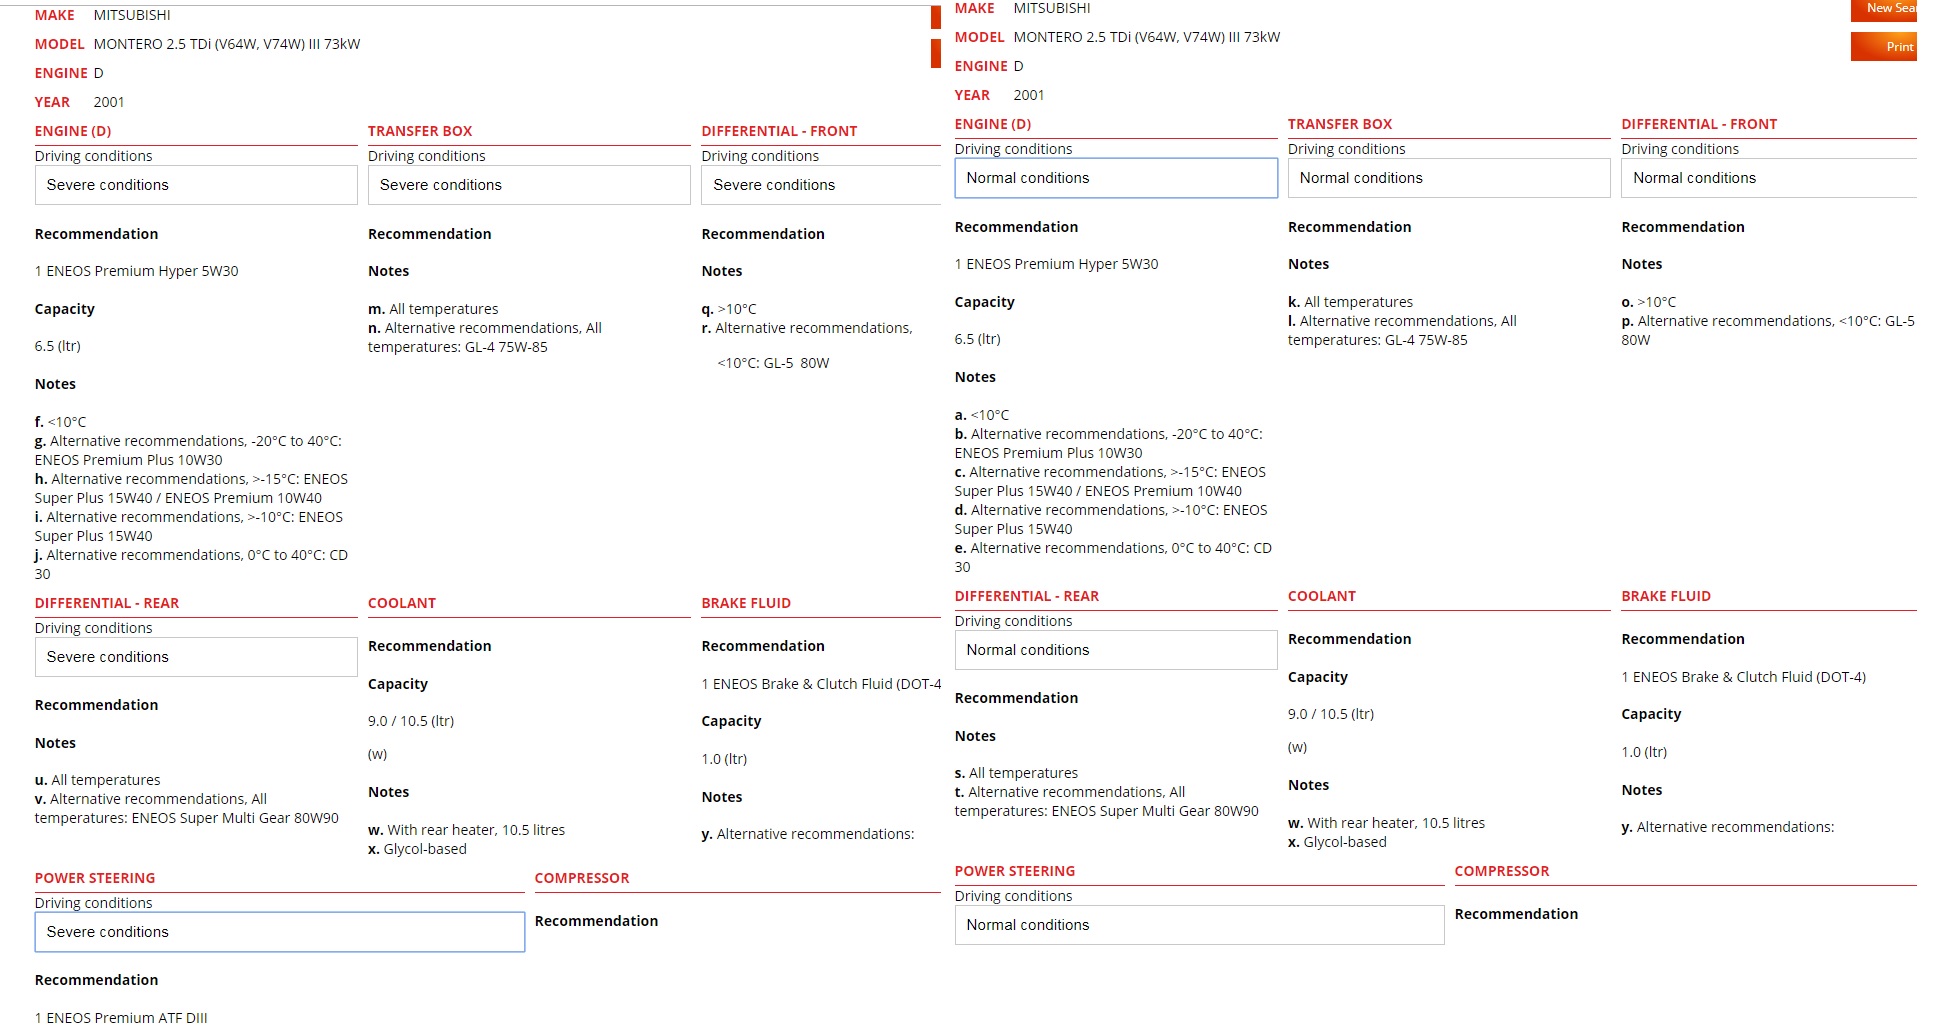The image size is (1938, 1031).
Task: Expand Power Steering Severe conditions dropdown
Action: (x=279, y=932)
